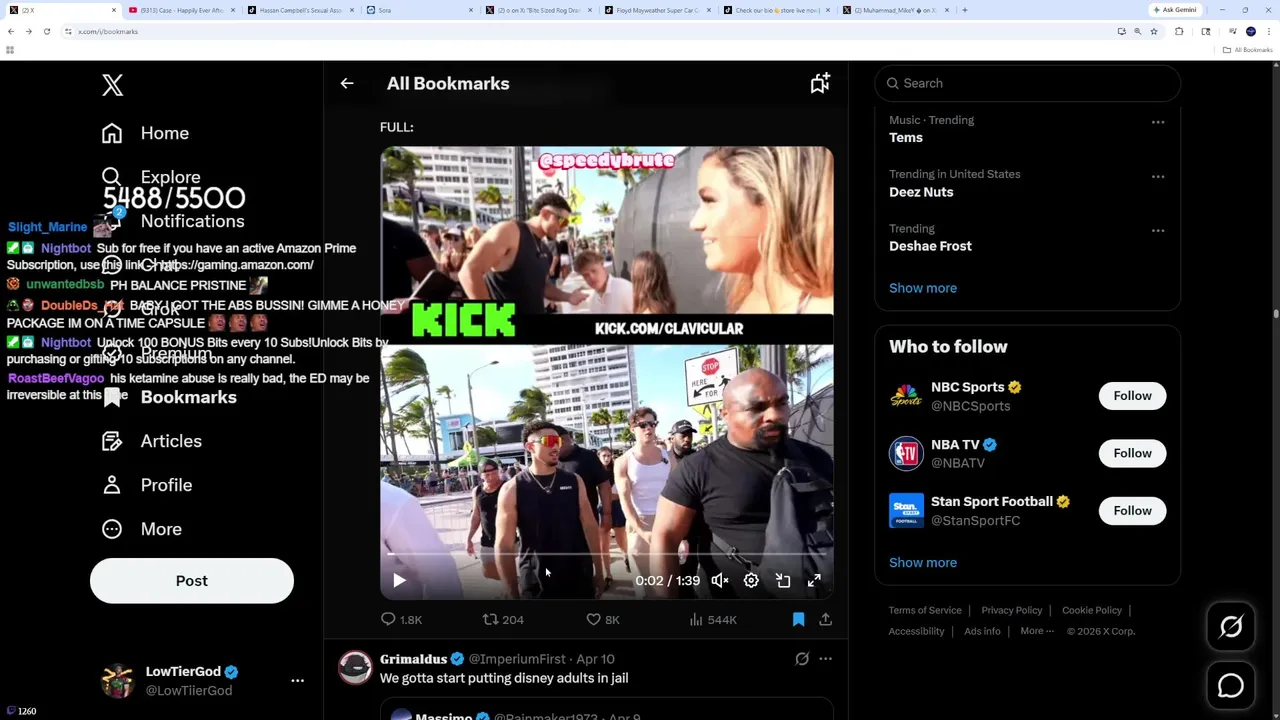This screenshot has width=1280, height=720.
Task: Click the Home house icon
Action: tap(112, 133)
